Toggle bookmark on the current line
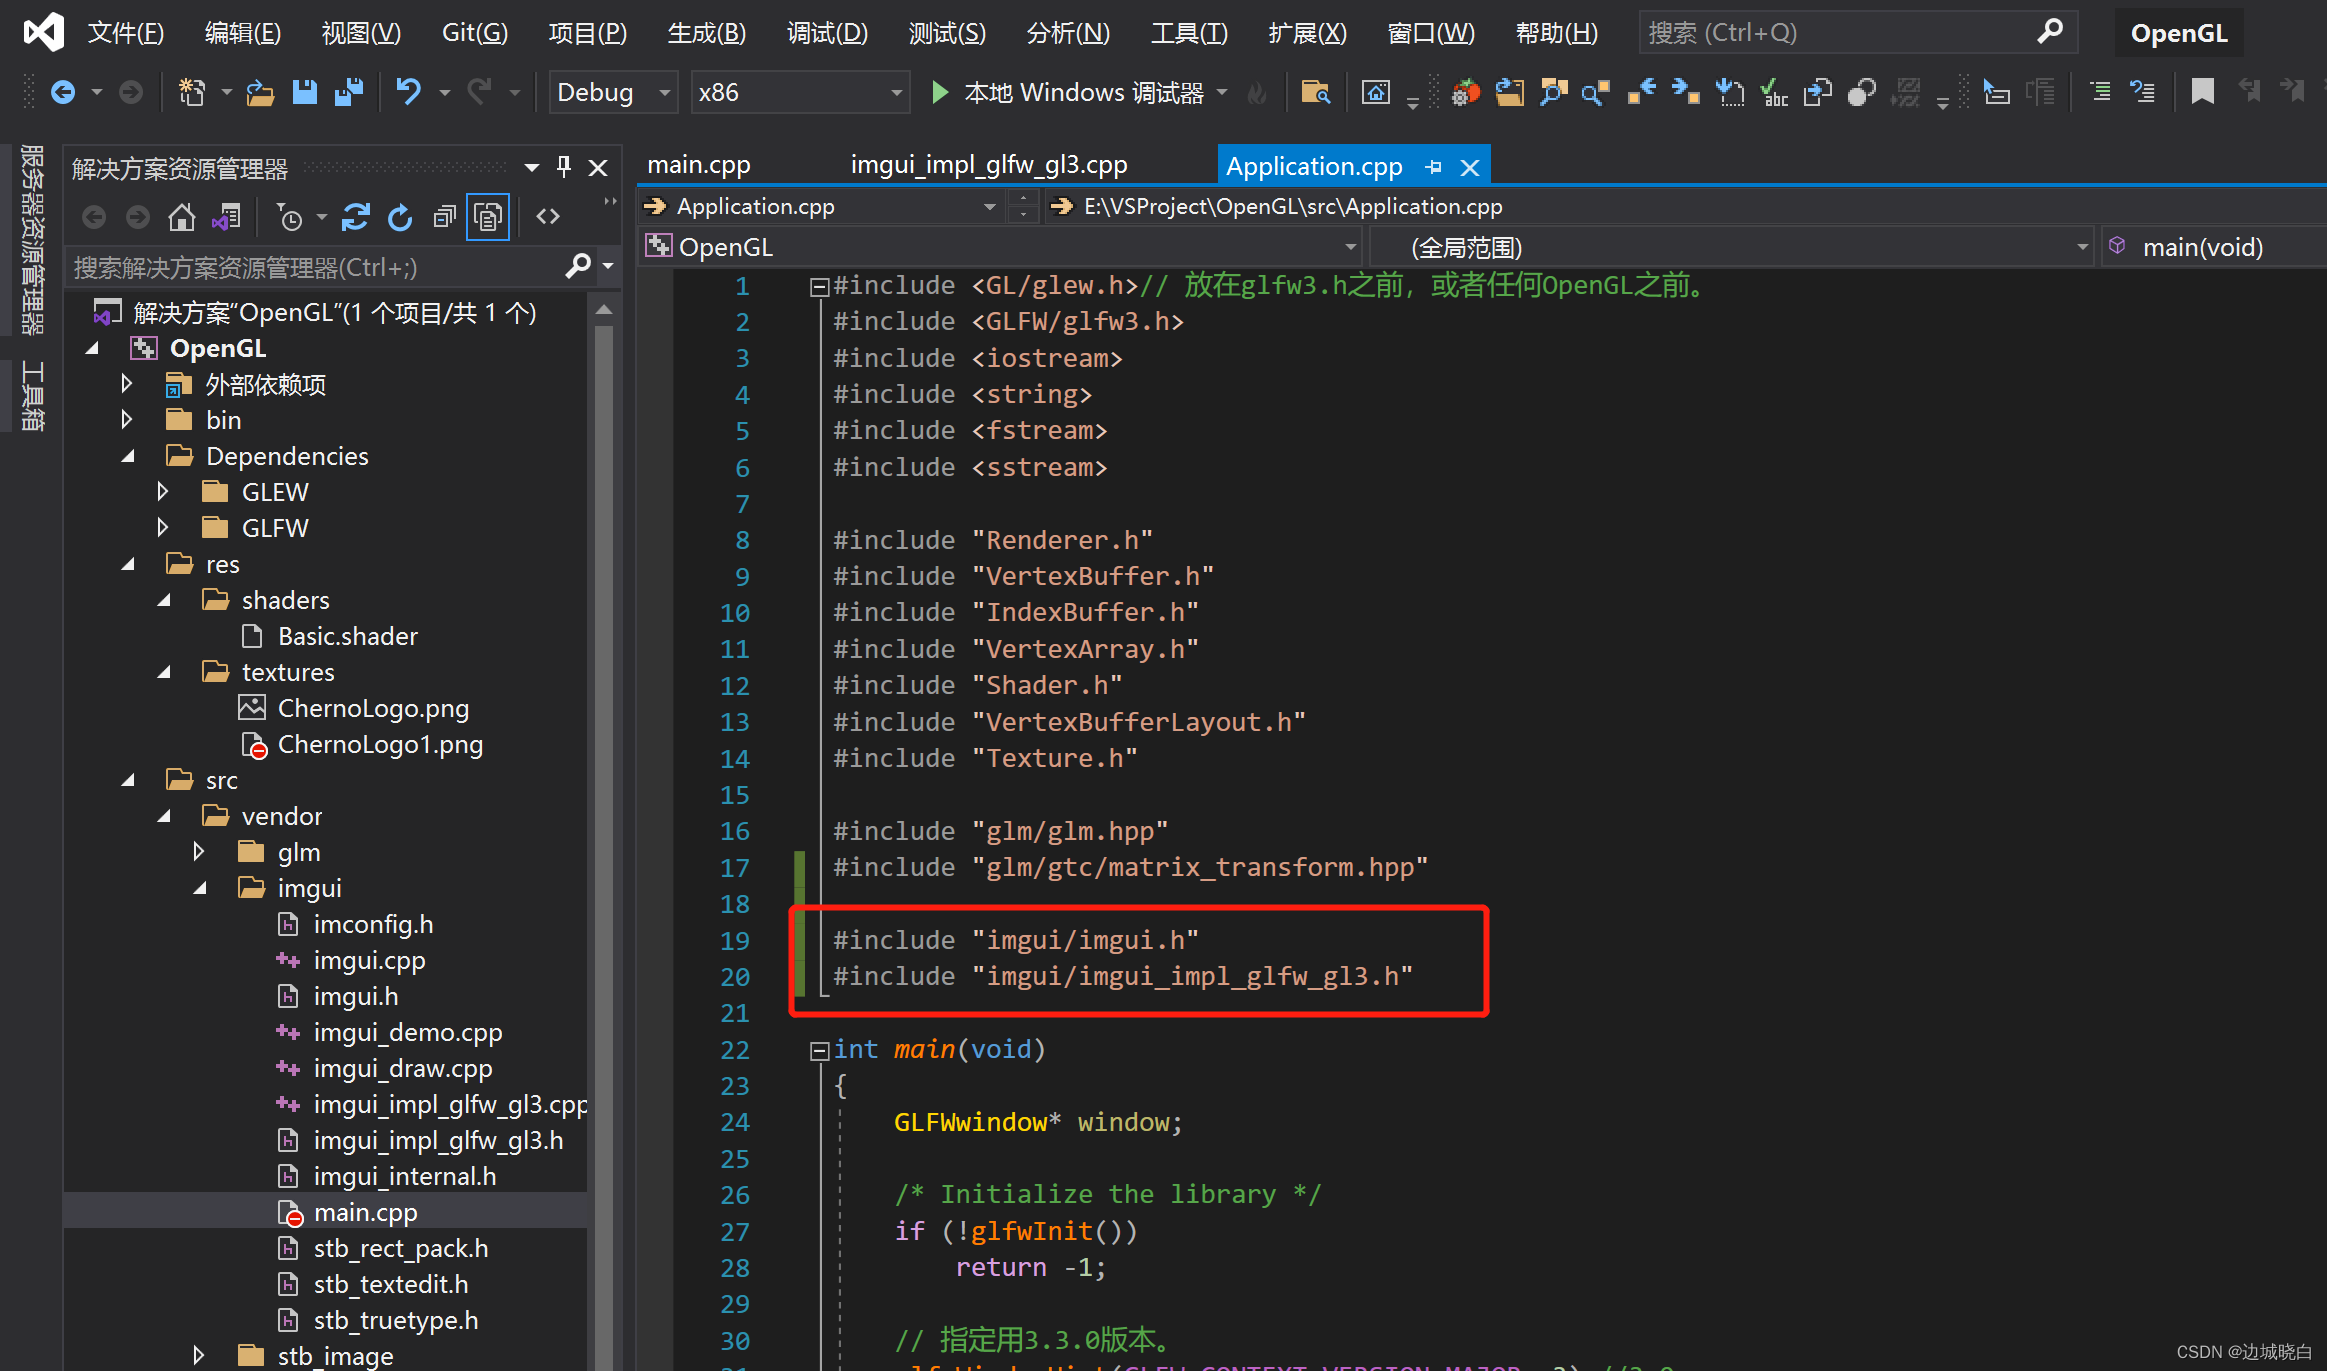Screen dimensions: 2327x1371 (x=2202, y=93)
